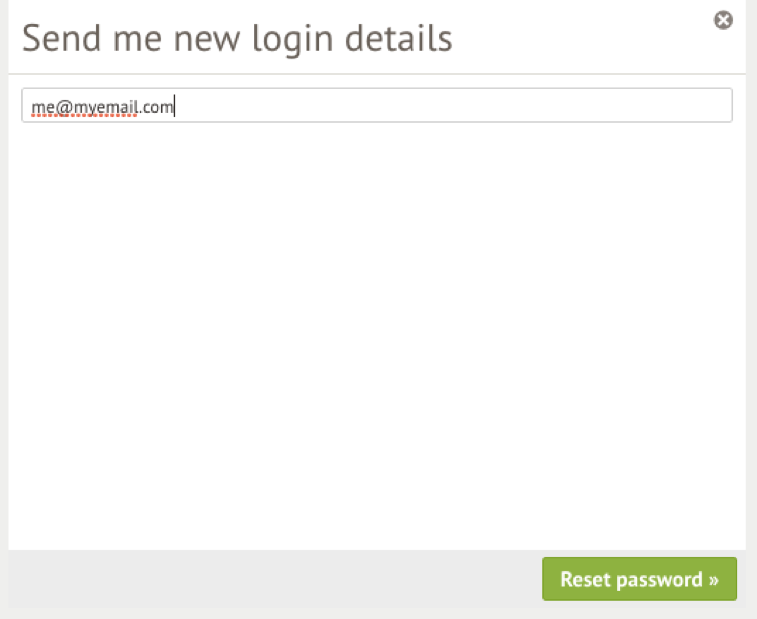The image size is (757, 619).
Task: Click the gray footer bar beside Reset password
Action: click(x=275, y=578)
